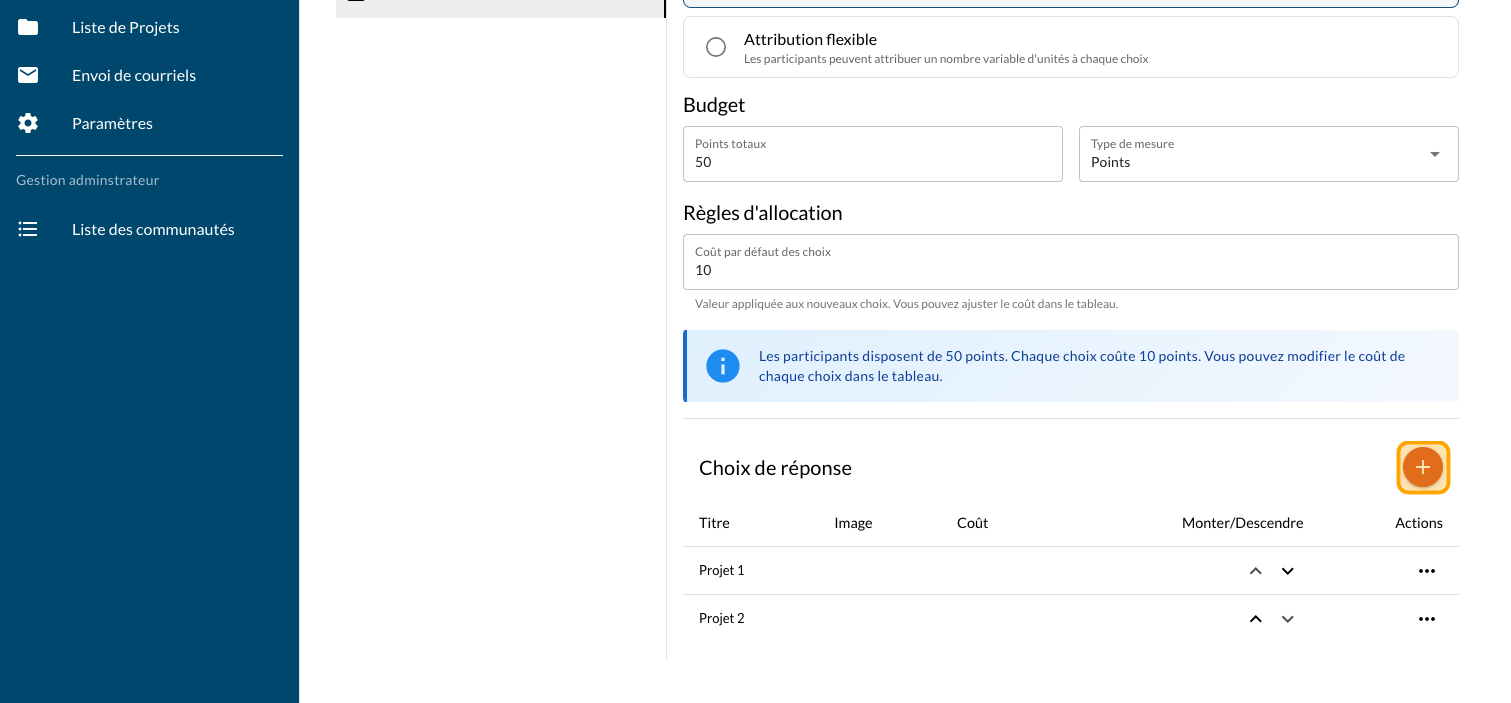Open the actions menu for Projet 2

coord(1426,619)
